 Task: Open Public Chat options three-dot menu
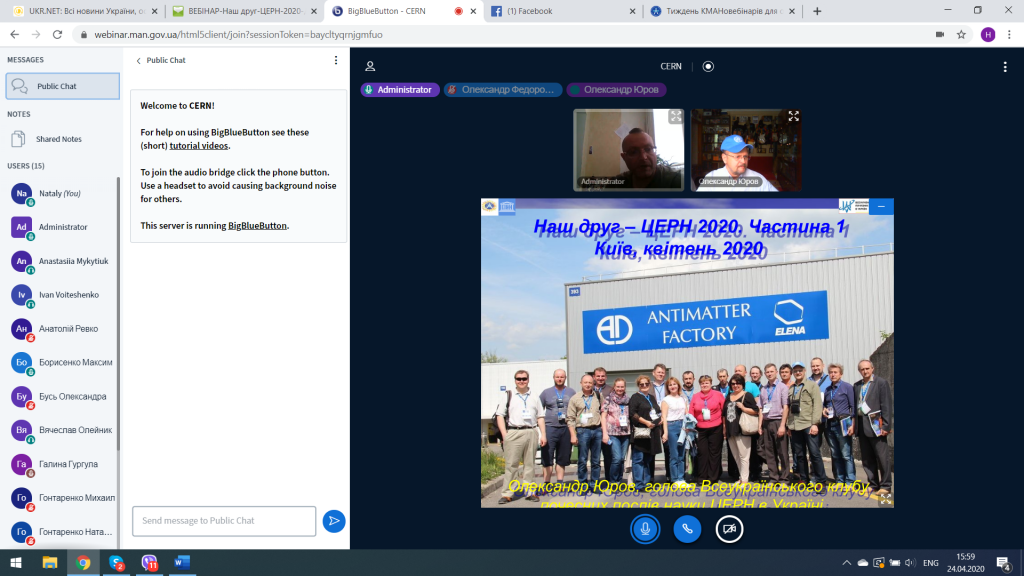(336, 60)
